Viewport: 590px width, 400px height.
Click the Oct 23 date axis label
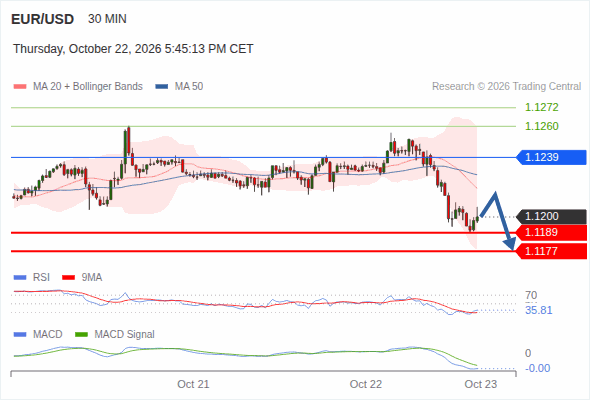(x=481, y=384)
